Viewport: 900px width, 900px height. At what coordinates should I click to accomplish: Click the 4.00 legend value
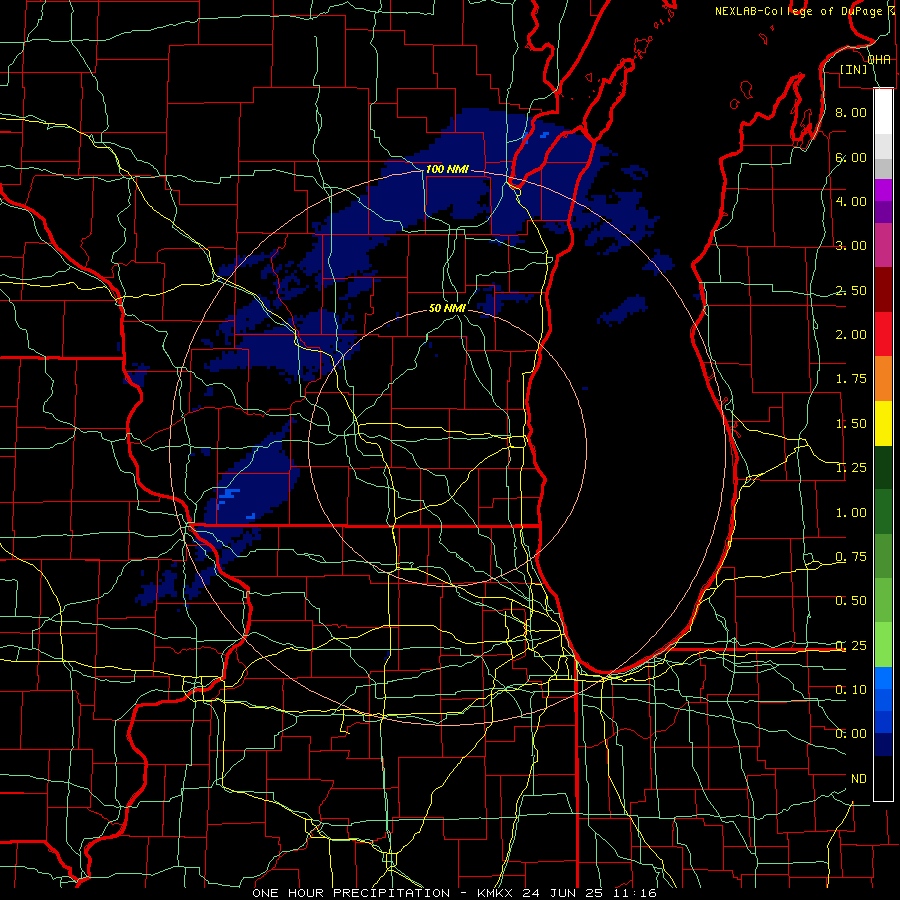[x=851, y=201]
